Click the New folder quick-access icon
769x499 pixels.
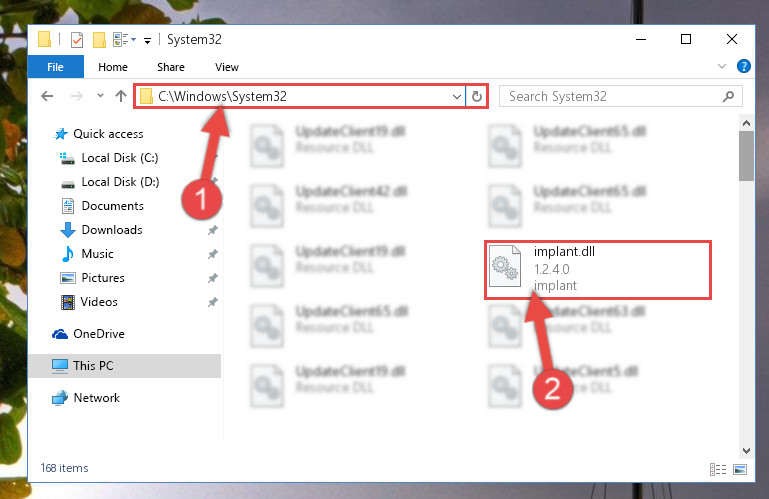[99, 40]
